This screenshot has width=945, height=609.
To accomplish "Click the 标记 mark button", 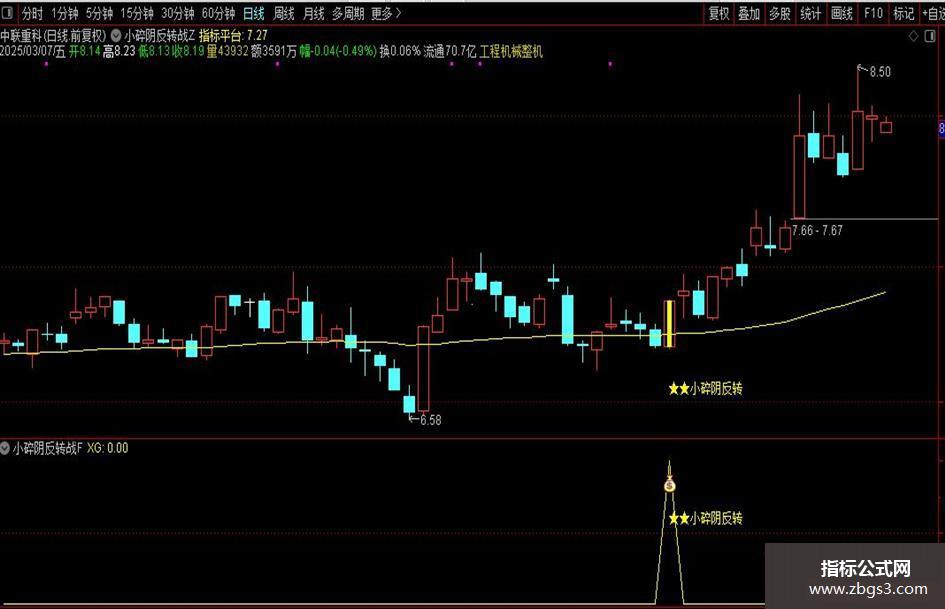I will pos(903,13).
